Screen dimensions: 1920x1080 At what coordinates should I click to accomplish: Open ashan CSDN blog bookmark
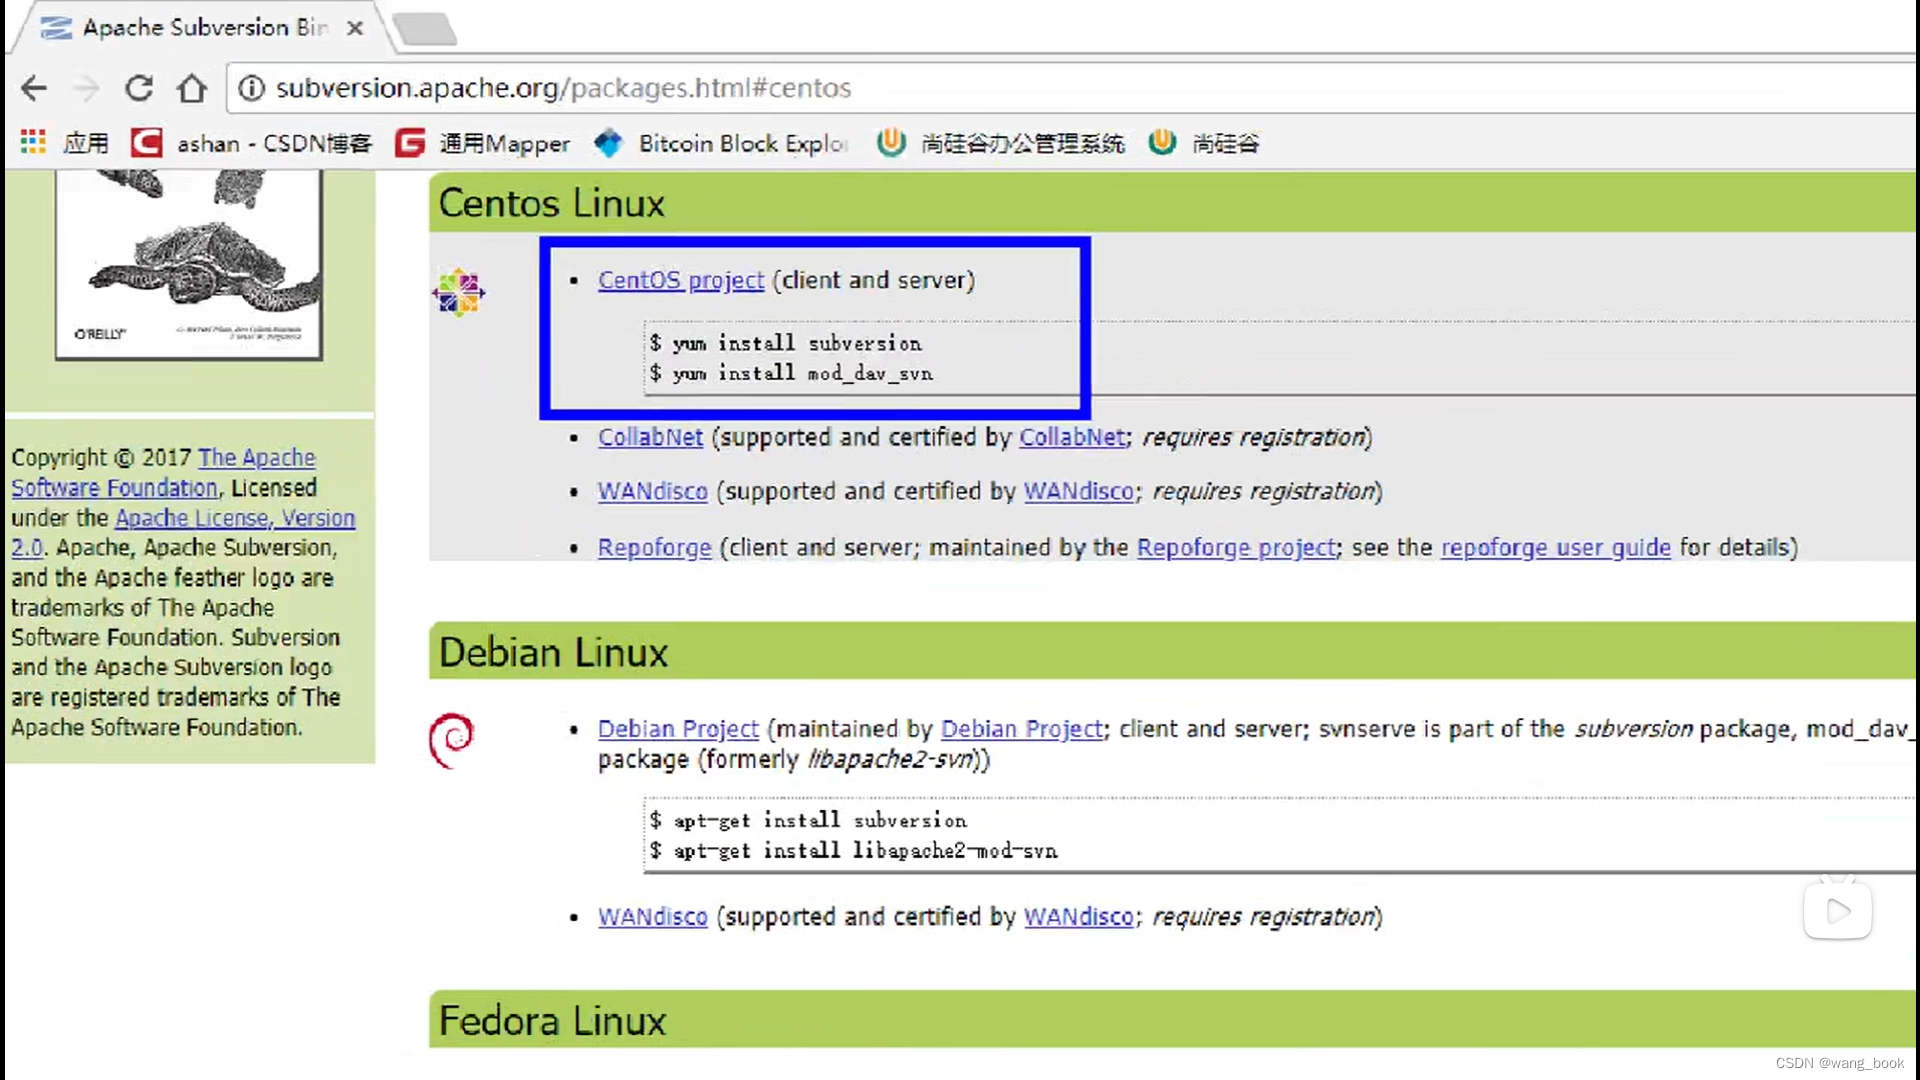(x=252, y=143)
